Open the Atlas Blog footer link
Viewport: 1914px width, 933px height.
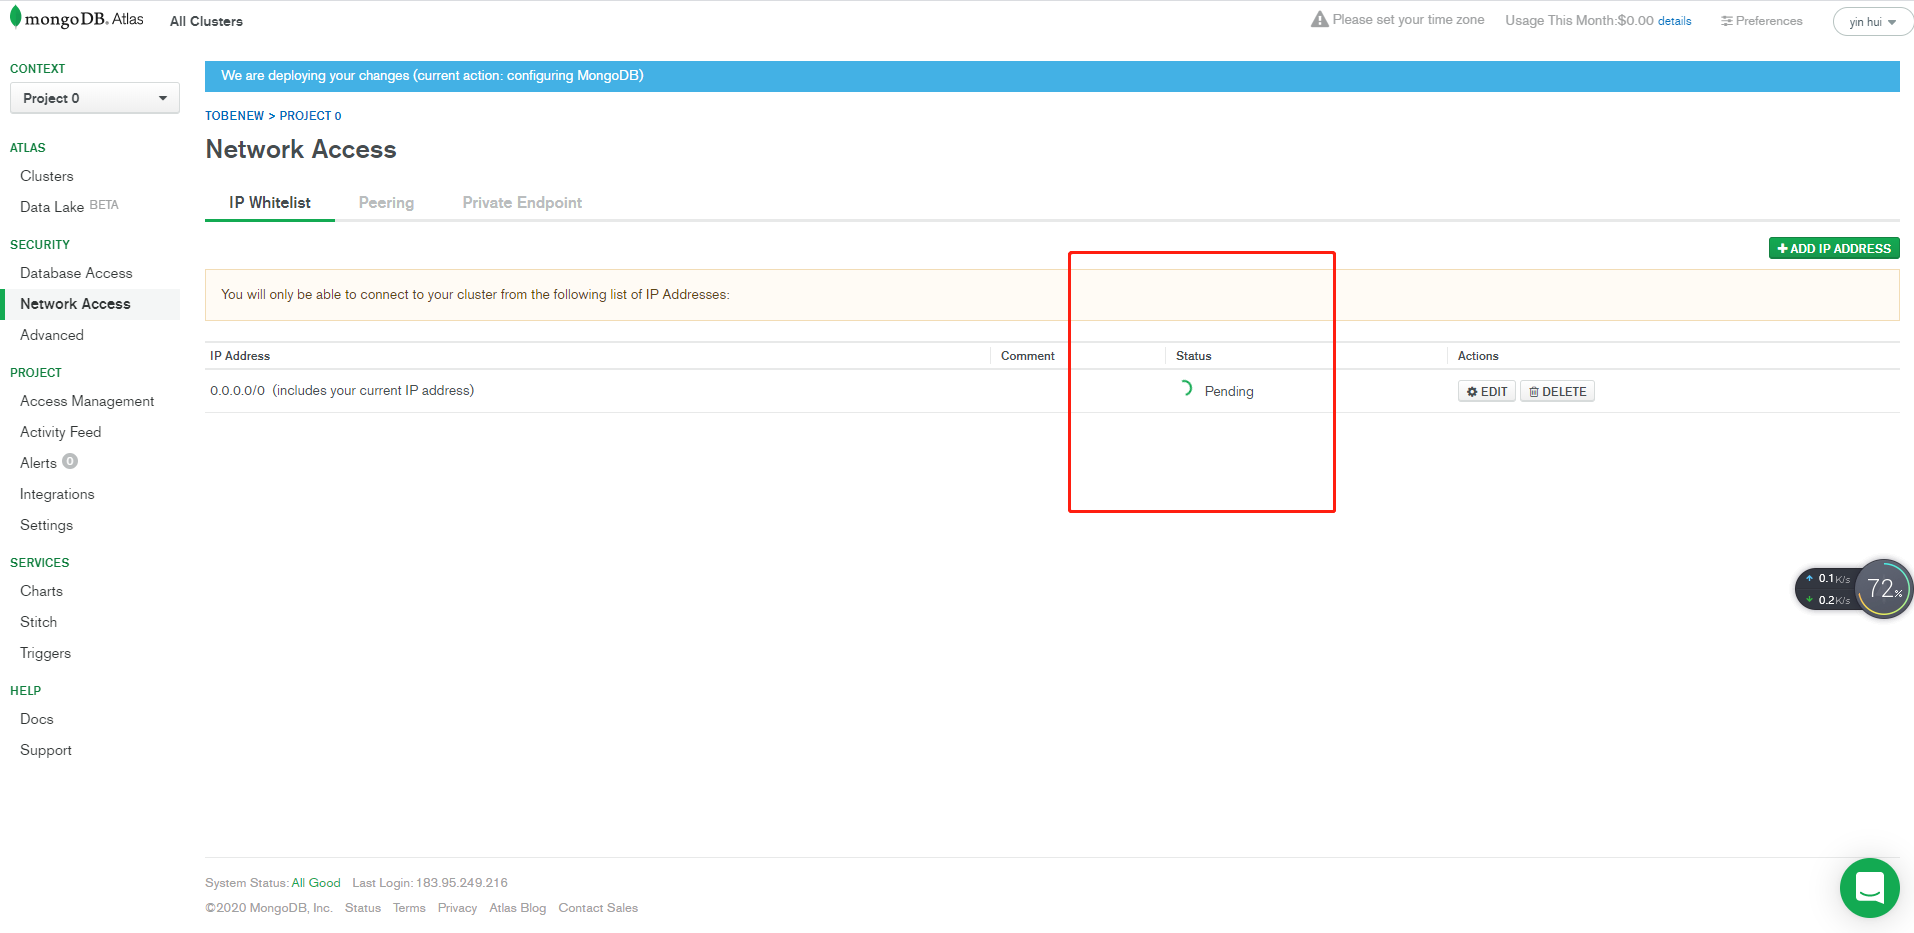[518, 908]
